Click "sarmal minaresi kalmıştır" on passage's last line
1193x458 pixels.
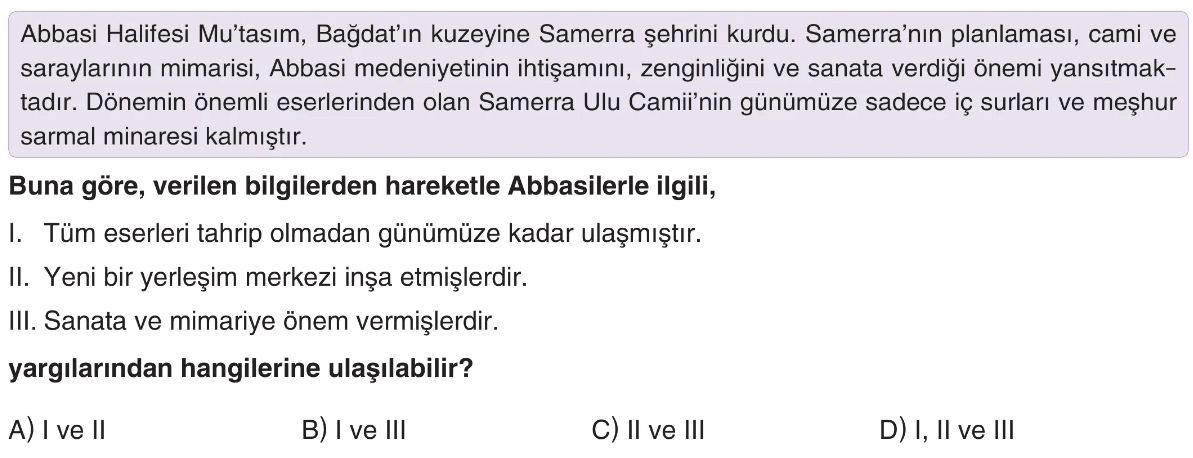(x=162, y=137)
